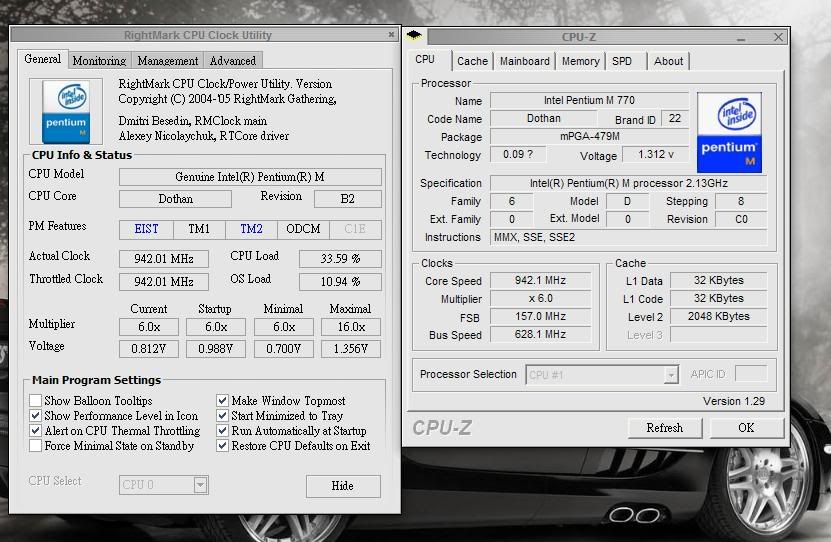This screenshot has height=542, width=831.
Task: Click the Brand ID 22 value
Action: tap(675, 118)
